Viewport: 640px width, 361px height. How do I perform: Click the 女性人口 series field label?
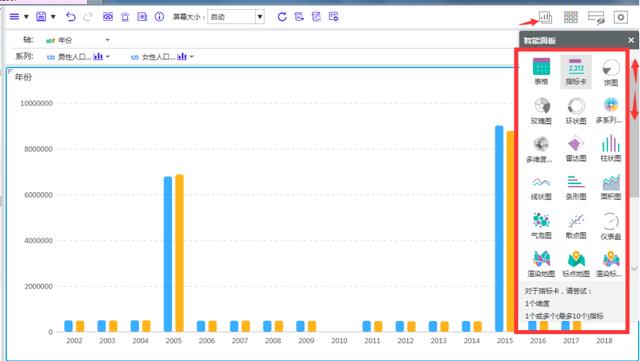[158, 57]
